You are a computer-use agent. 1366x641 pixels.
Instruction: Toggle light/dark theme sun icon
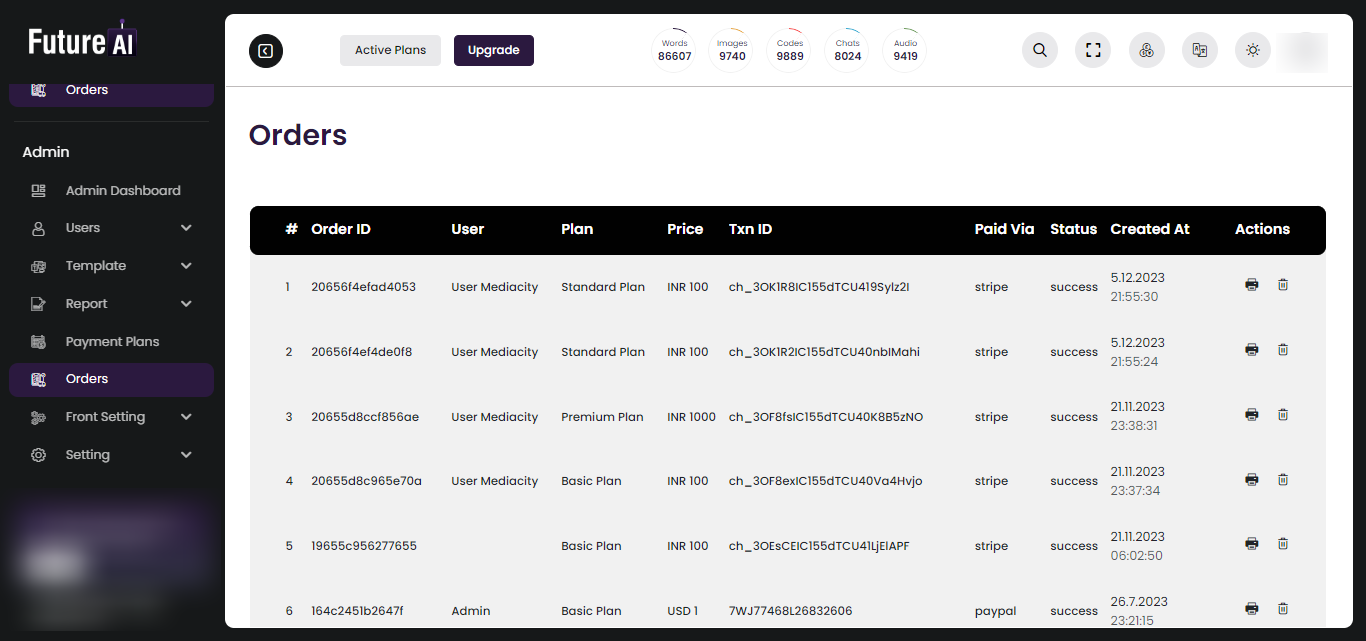point(1253,50)
